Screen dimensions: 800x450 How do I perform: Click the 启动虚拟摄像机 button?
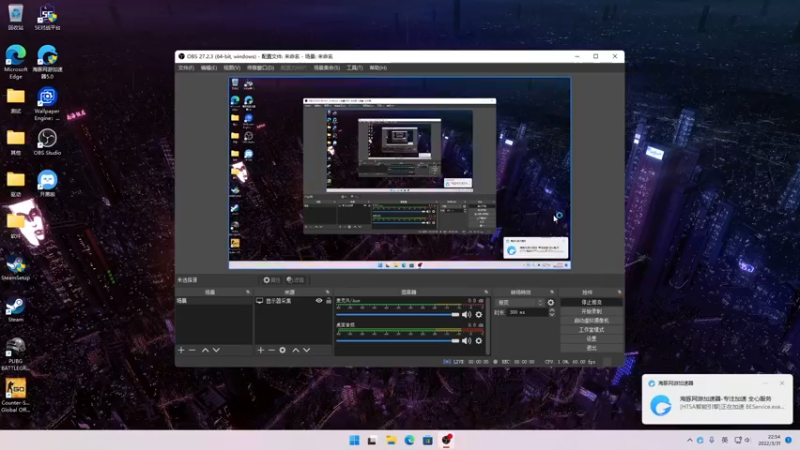coord(591,320)
